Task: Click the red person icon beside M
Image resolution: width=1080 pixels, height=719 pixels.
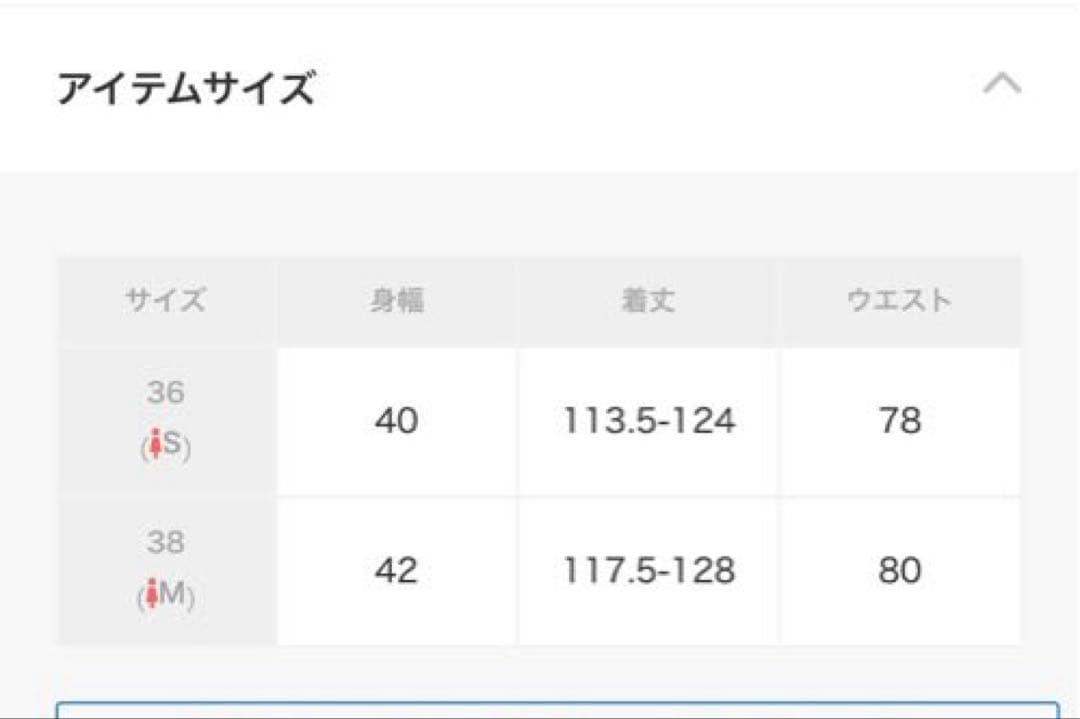Action: click(153, 596)
